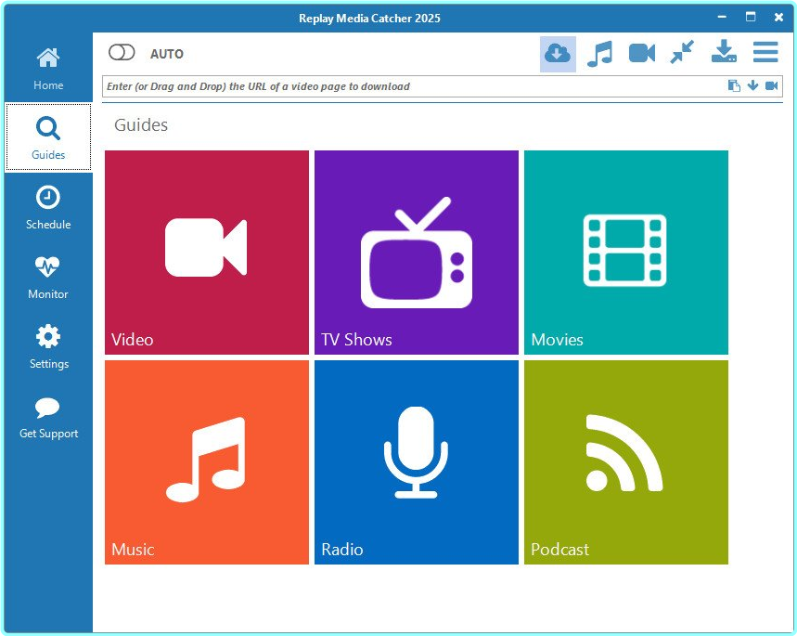This screenshot has height=636, width=797.
Task: Click the shrink arrows toolbar icon
Action: (x=682, y=53)
